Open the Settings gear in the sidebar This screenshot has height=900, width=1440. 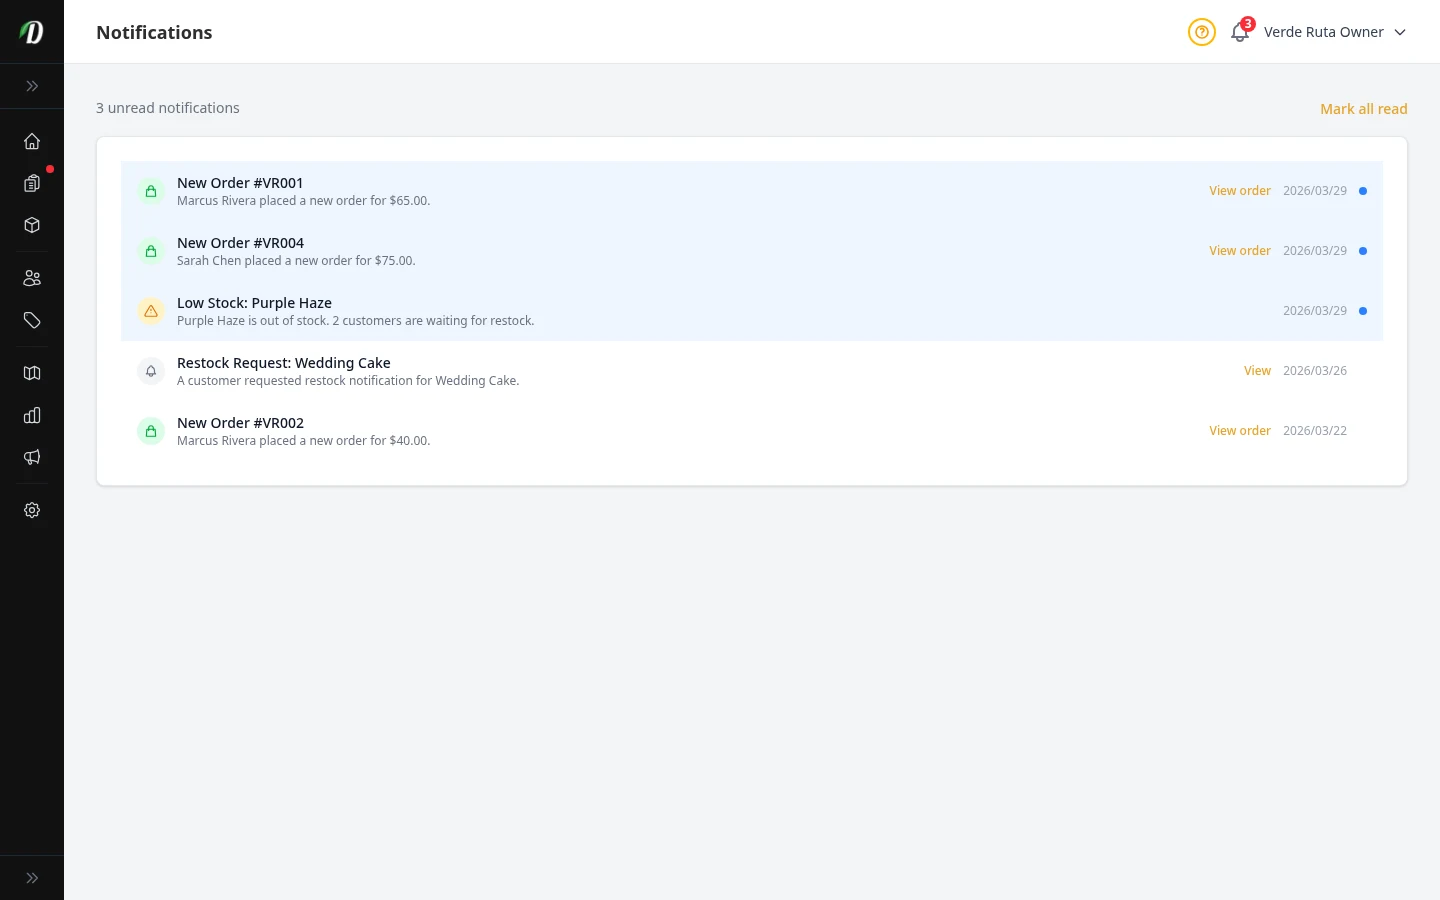pyautogui.click(x=32, y=510)
